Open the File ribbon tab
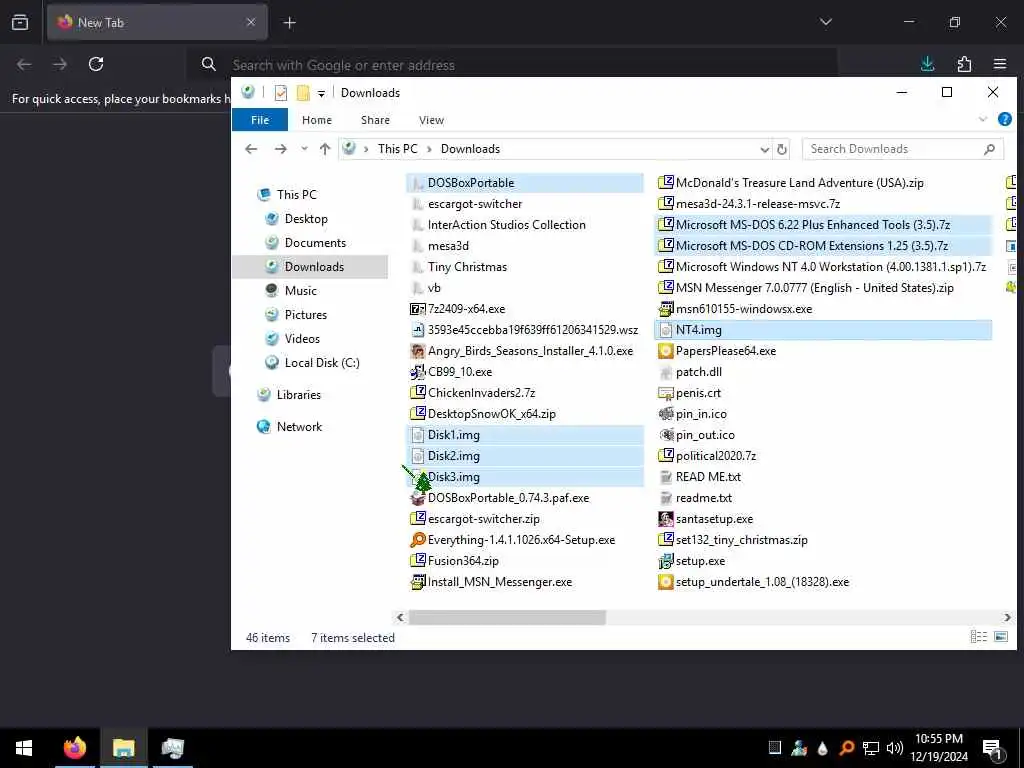Image resolution: width=1024 pixels, height=768 pixels. tap(260, 120)
